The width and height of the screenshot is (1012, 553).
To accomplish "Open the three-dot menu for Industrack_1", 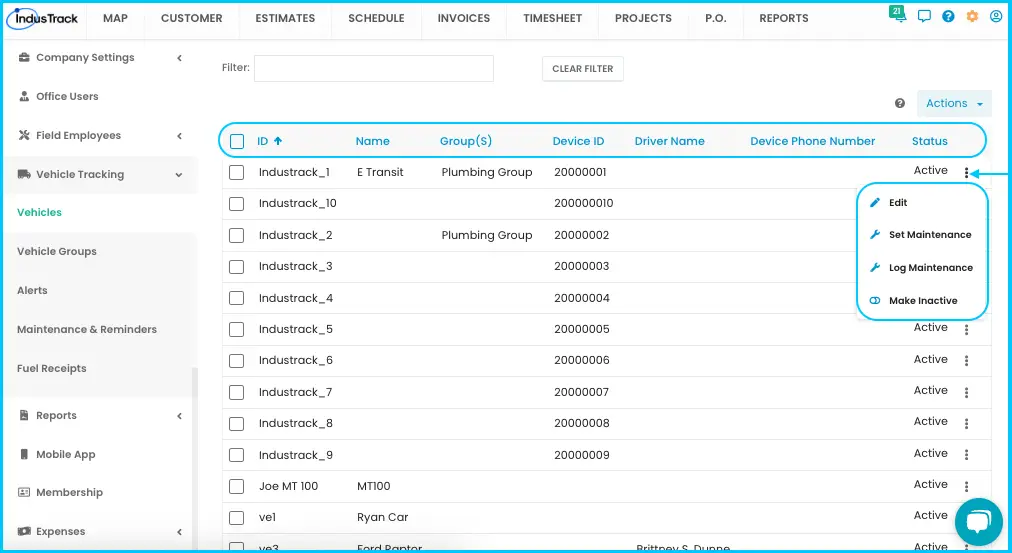I will (966, 172).
